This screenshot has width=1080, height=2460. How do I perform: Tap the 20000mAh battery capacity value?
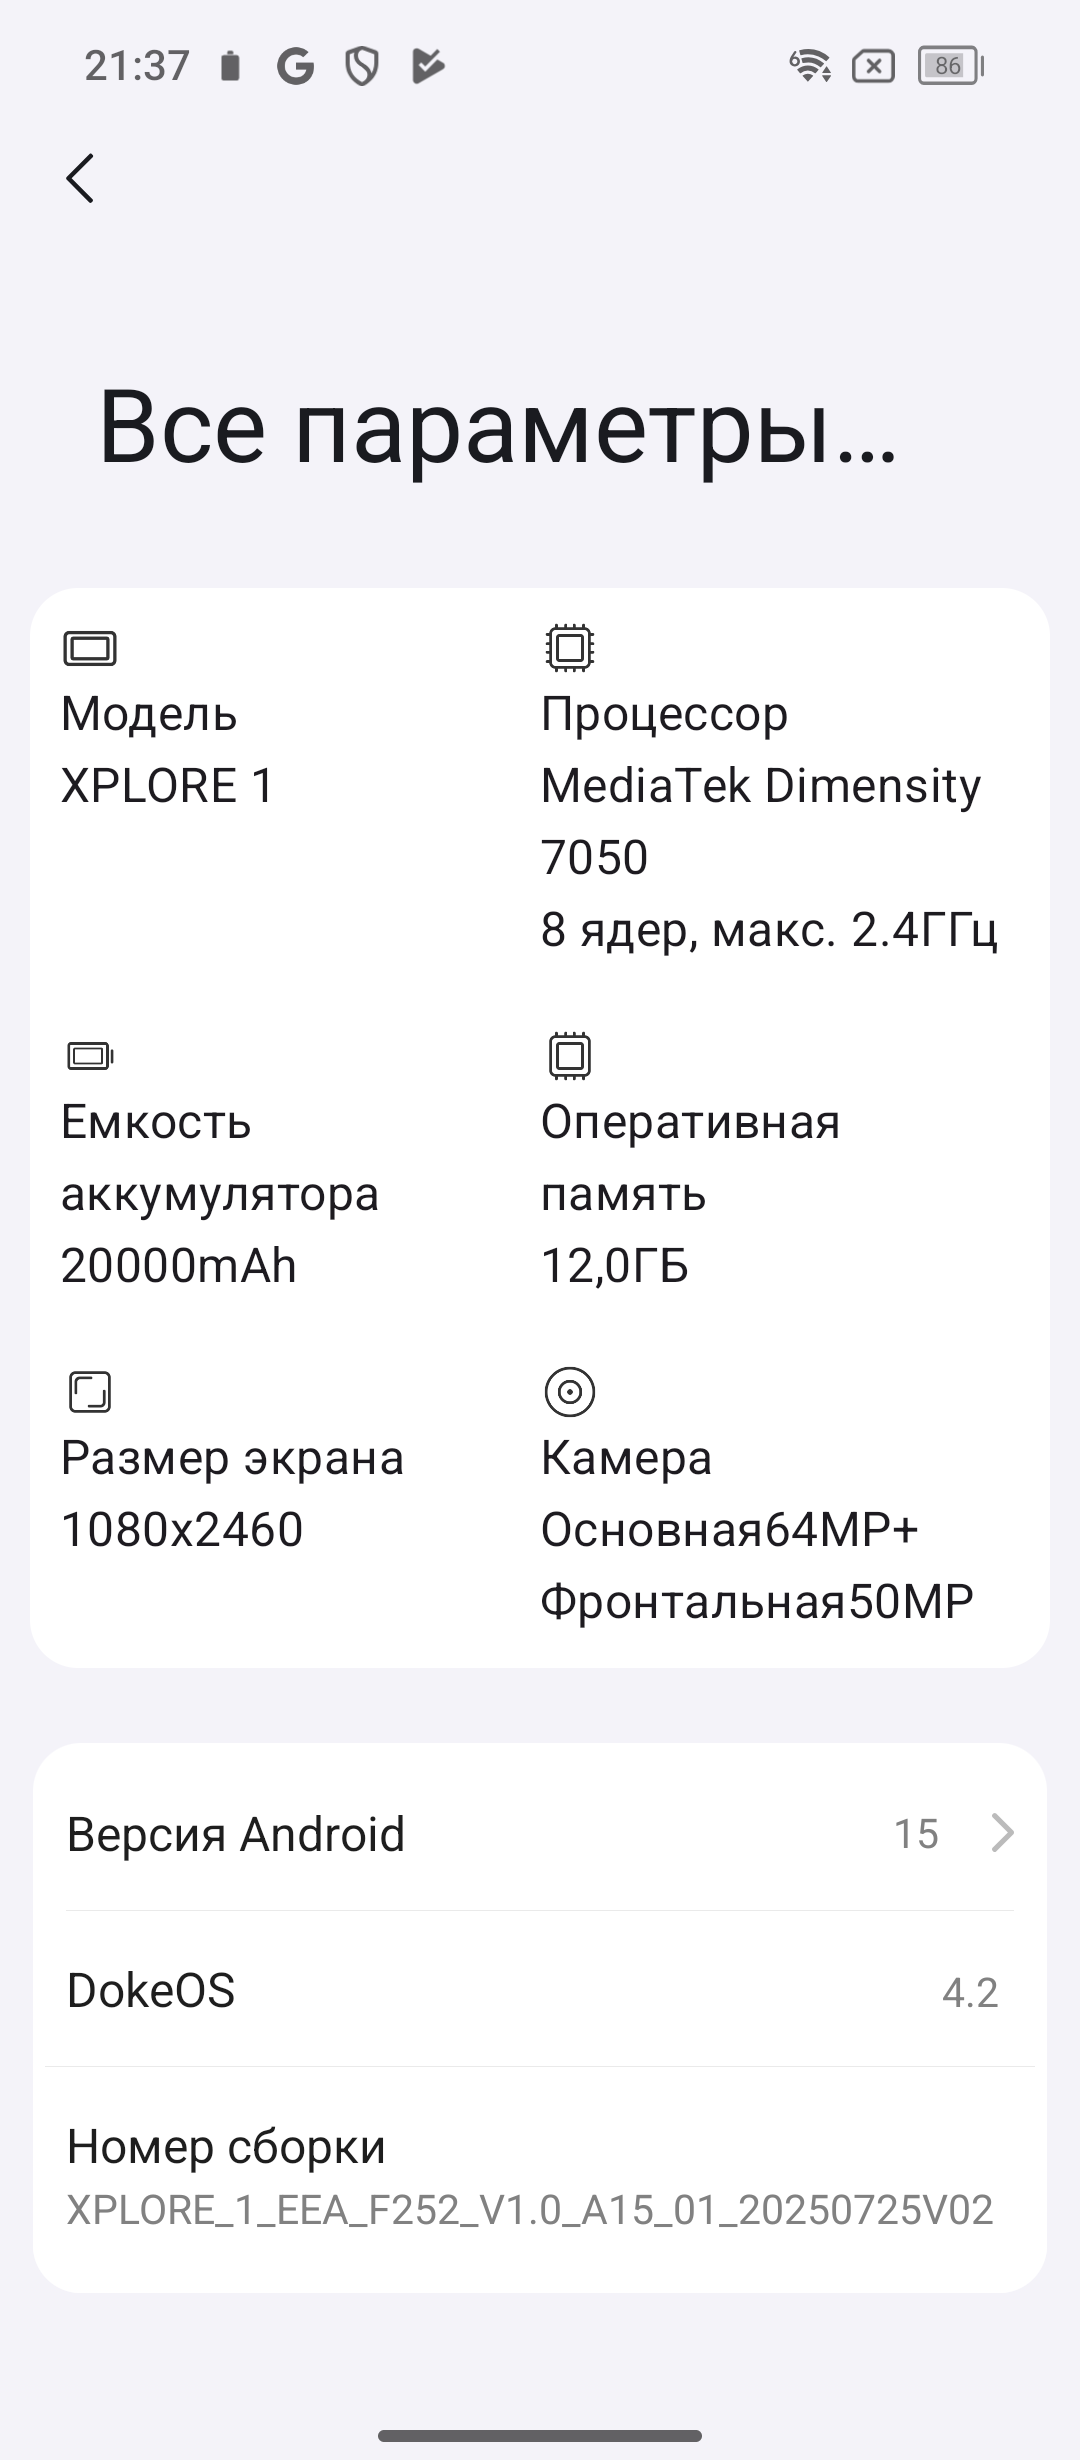pos(179,1265)
